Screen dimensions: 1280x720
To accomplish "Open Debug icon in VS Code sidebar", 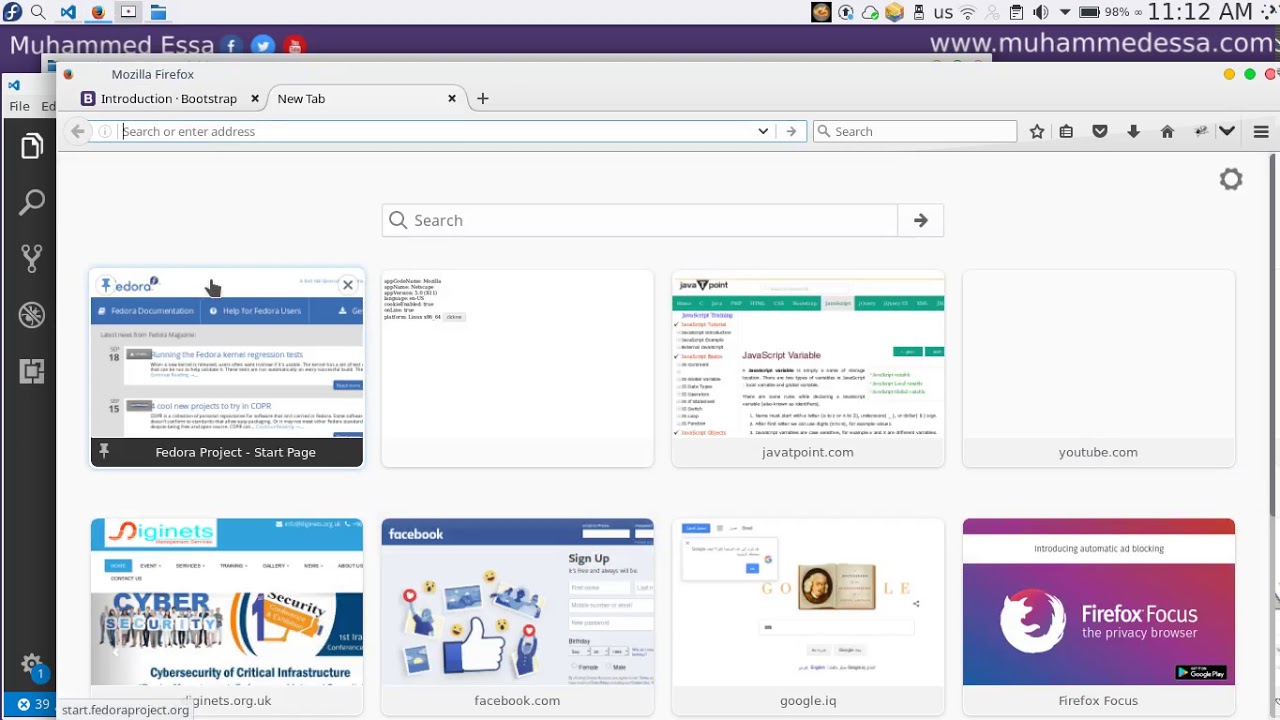I will 31,315.
